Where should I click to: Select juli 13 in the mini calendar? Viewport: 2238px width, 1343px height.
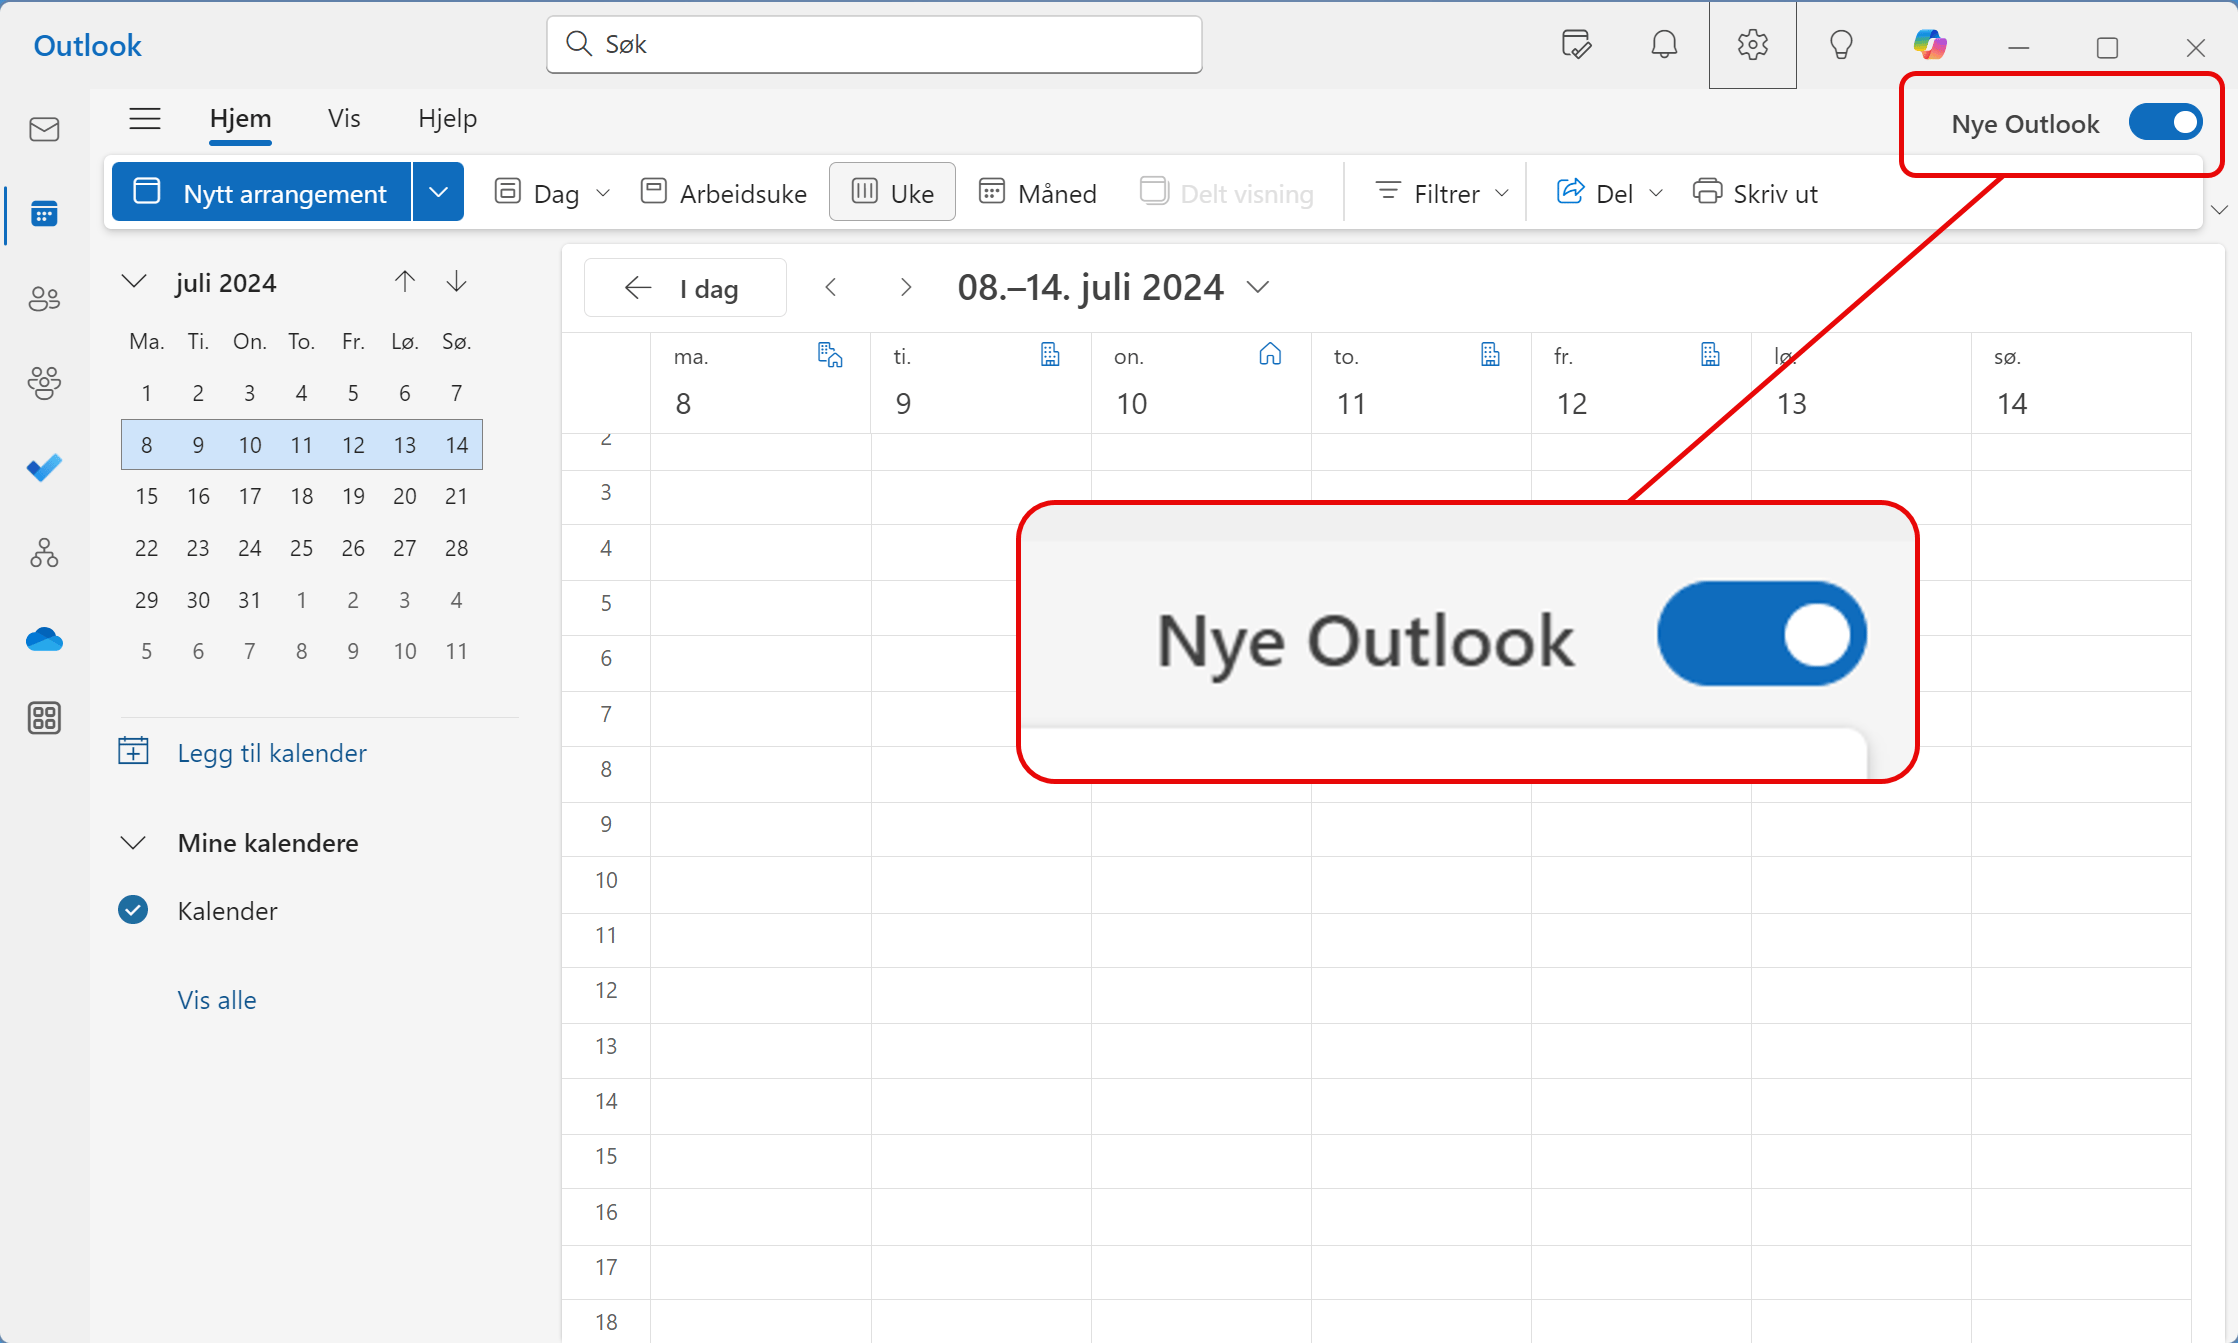[404, 445]
